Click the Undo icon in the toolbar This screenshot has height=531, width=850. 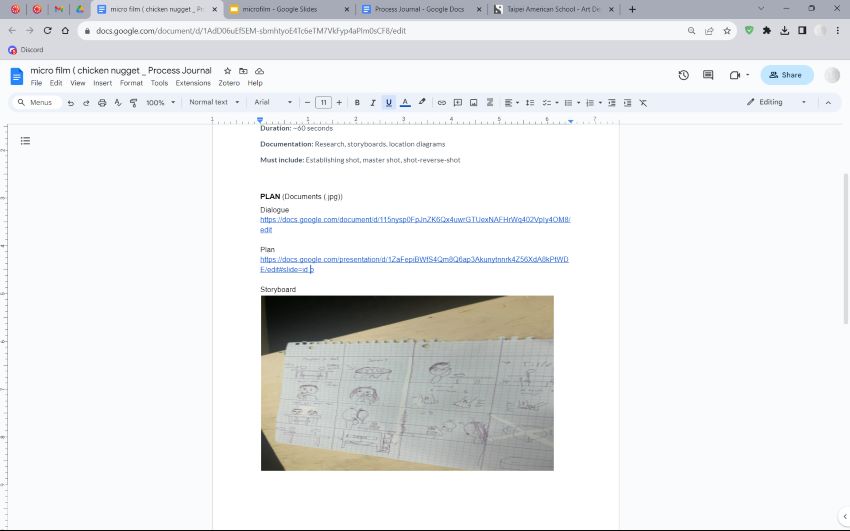click(x=71, y=102)
